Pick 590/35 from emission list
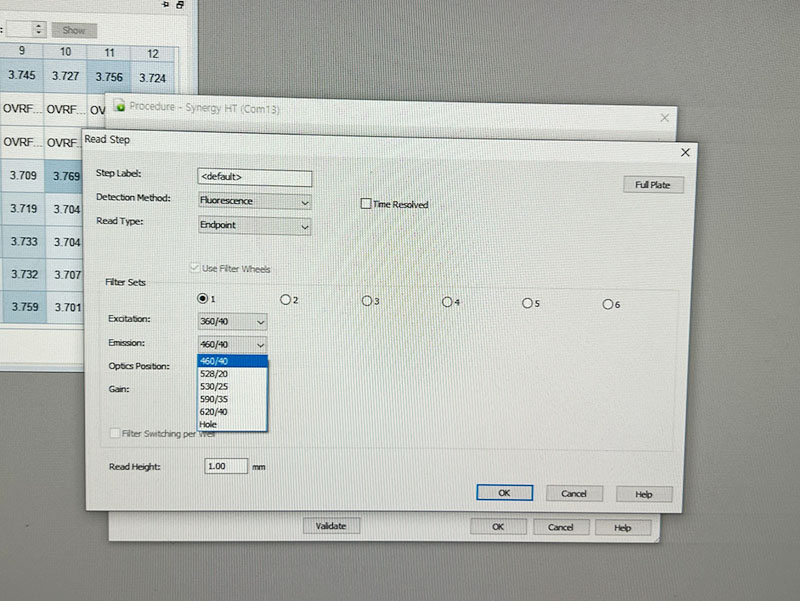Viewport: 800px width, 601px height. pyautogui.click(x=215, y=399)
